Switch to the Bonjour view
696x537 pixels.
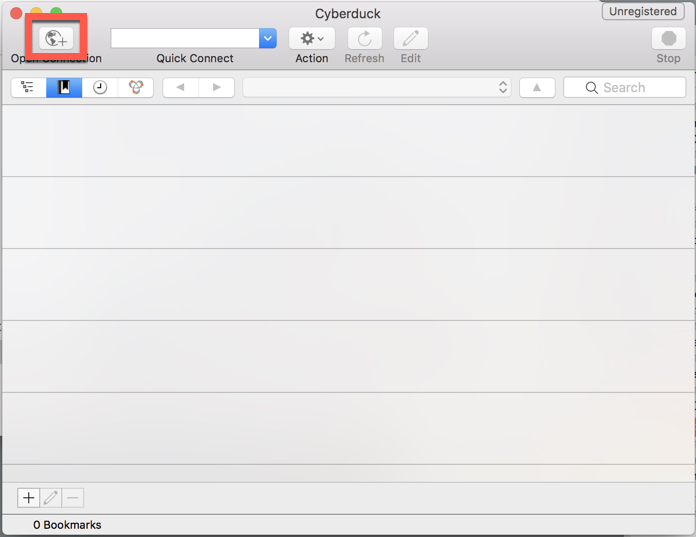point(136,87)
